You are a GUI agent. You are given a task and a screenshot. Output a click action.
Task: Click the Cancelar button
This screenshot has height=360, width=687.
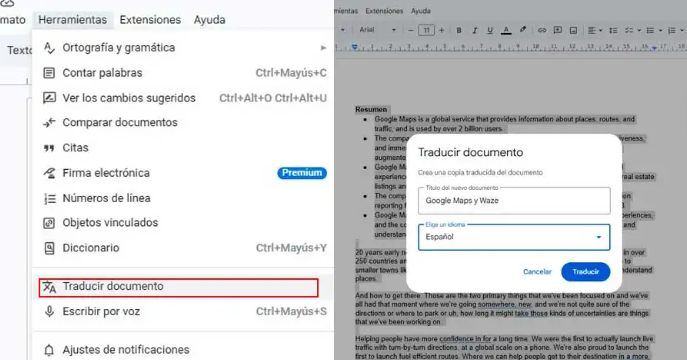(537, 272)
